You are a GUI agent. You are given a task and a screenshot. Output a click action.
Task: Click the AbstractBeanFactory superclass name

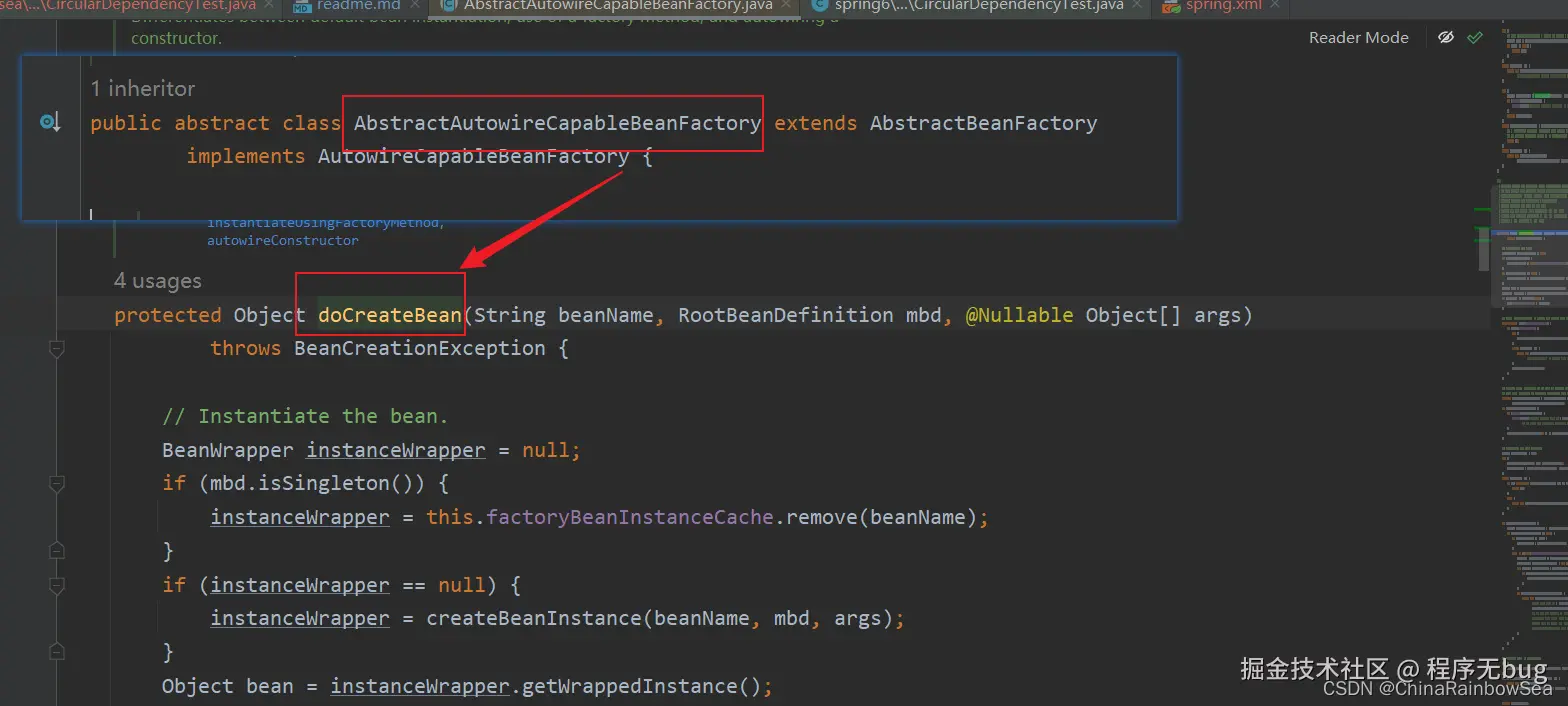[x=983, y=123]
